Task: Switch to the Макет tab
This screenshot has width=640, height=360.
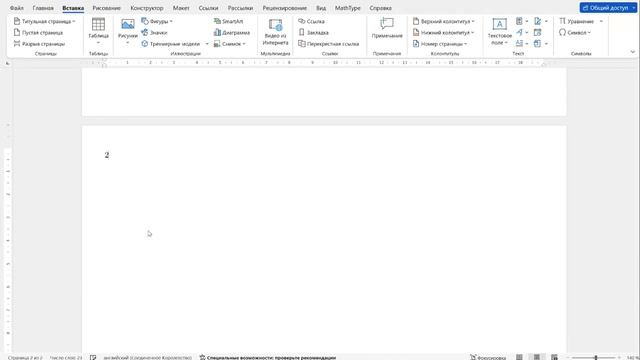Action: pyautogui.click(x=181, y=8)
